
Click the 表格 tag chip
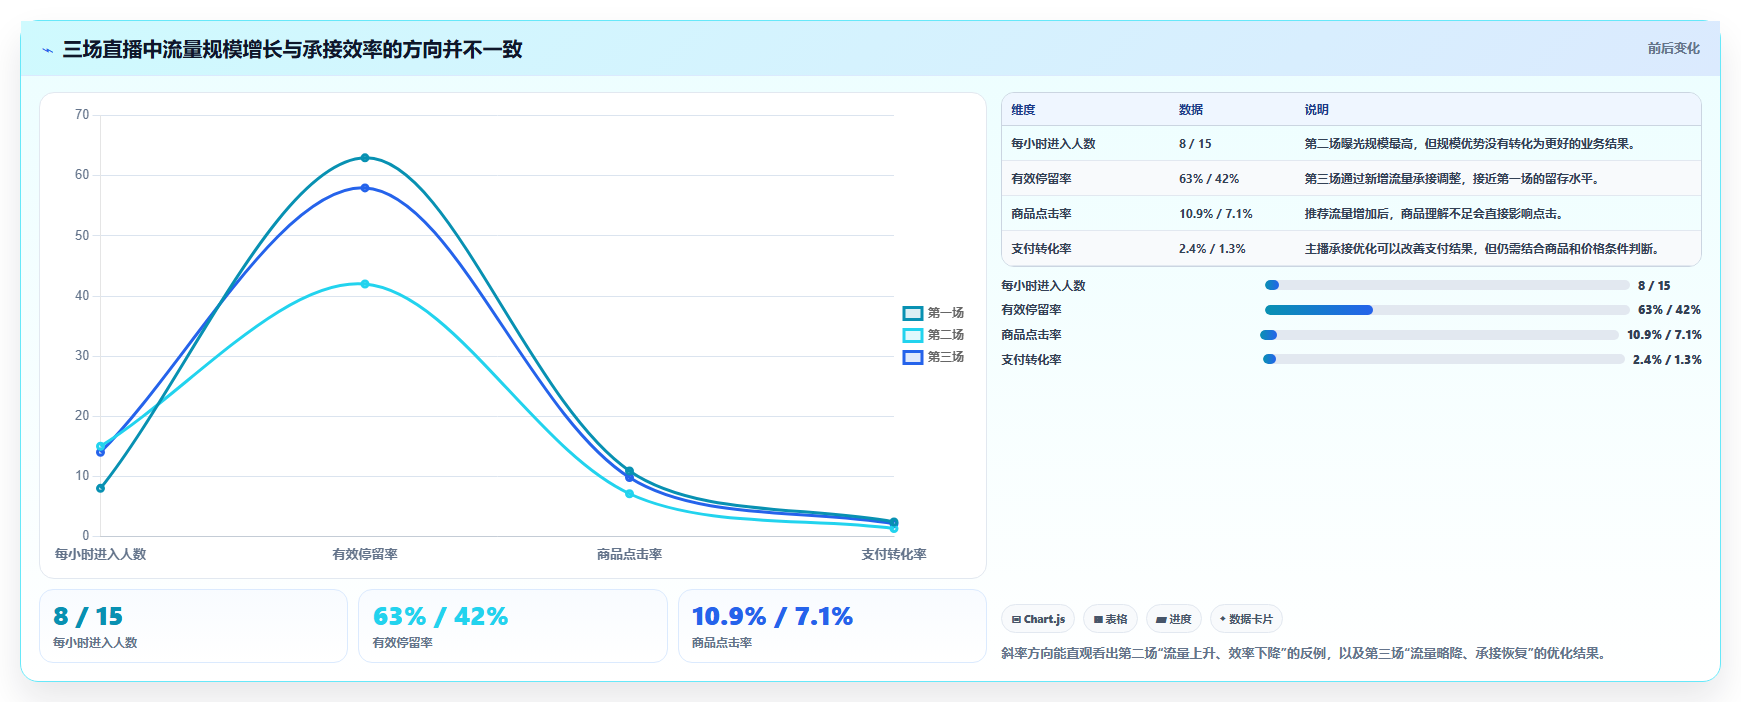(x=1110, y=619)
